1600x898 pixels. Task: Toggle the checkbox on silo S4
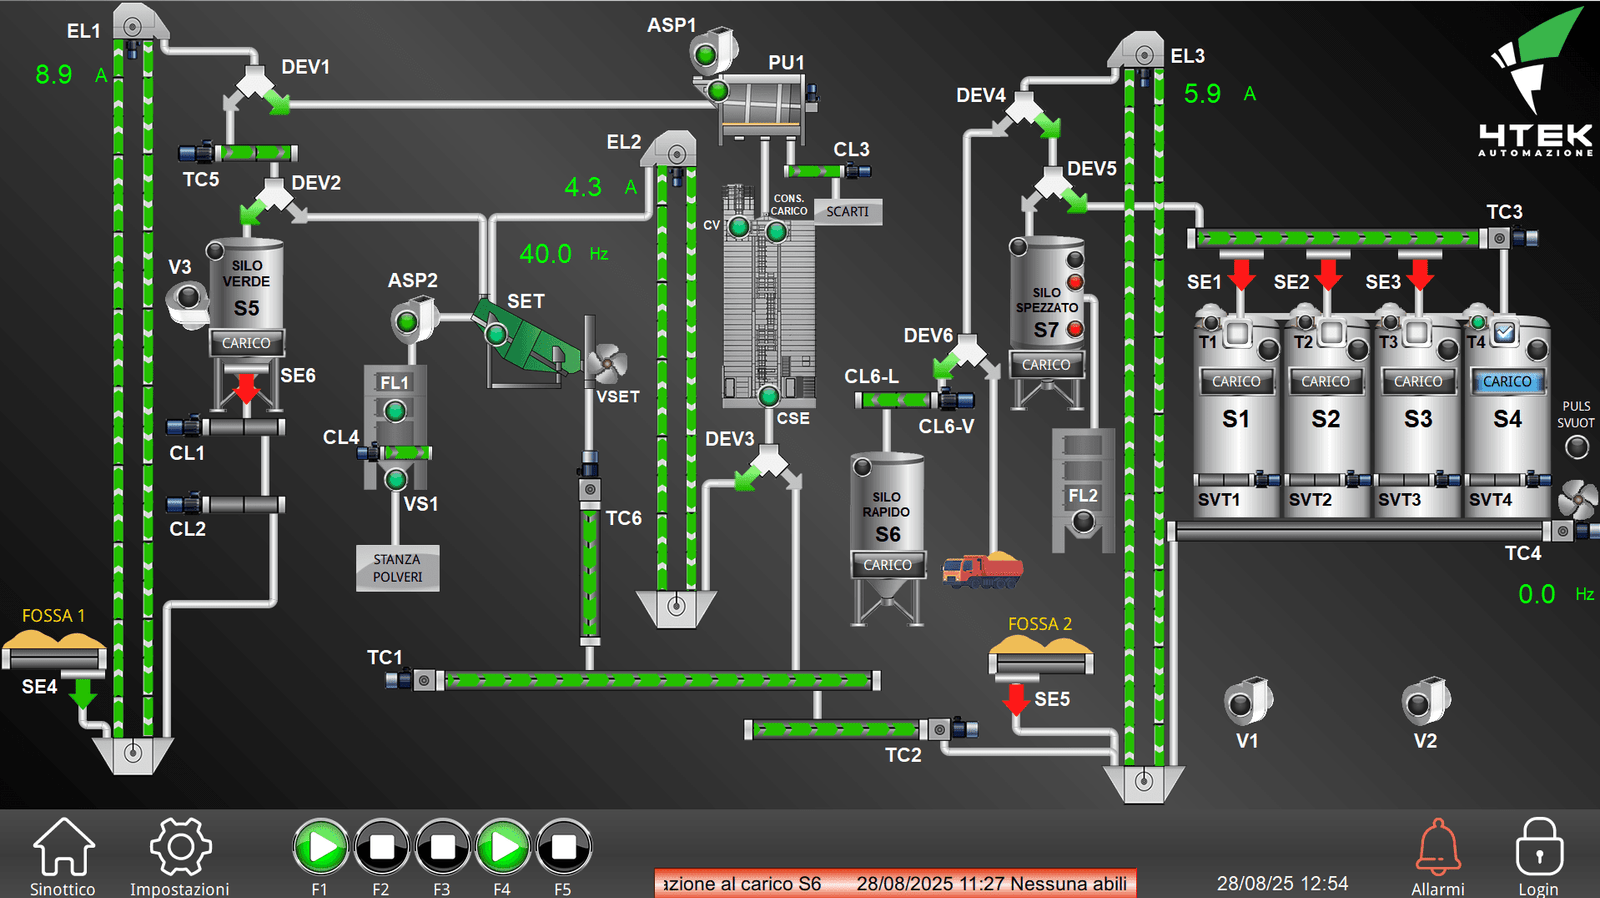tap(1504, 332)
